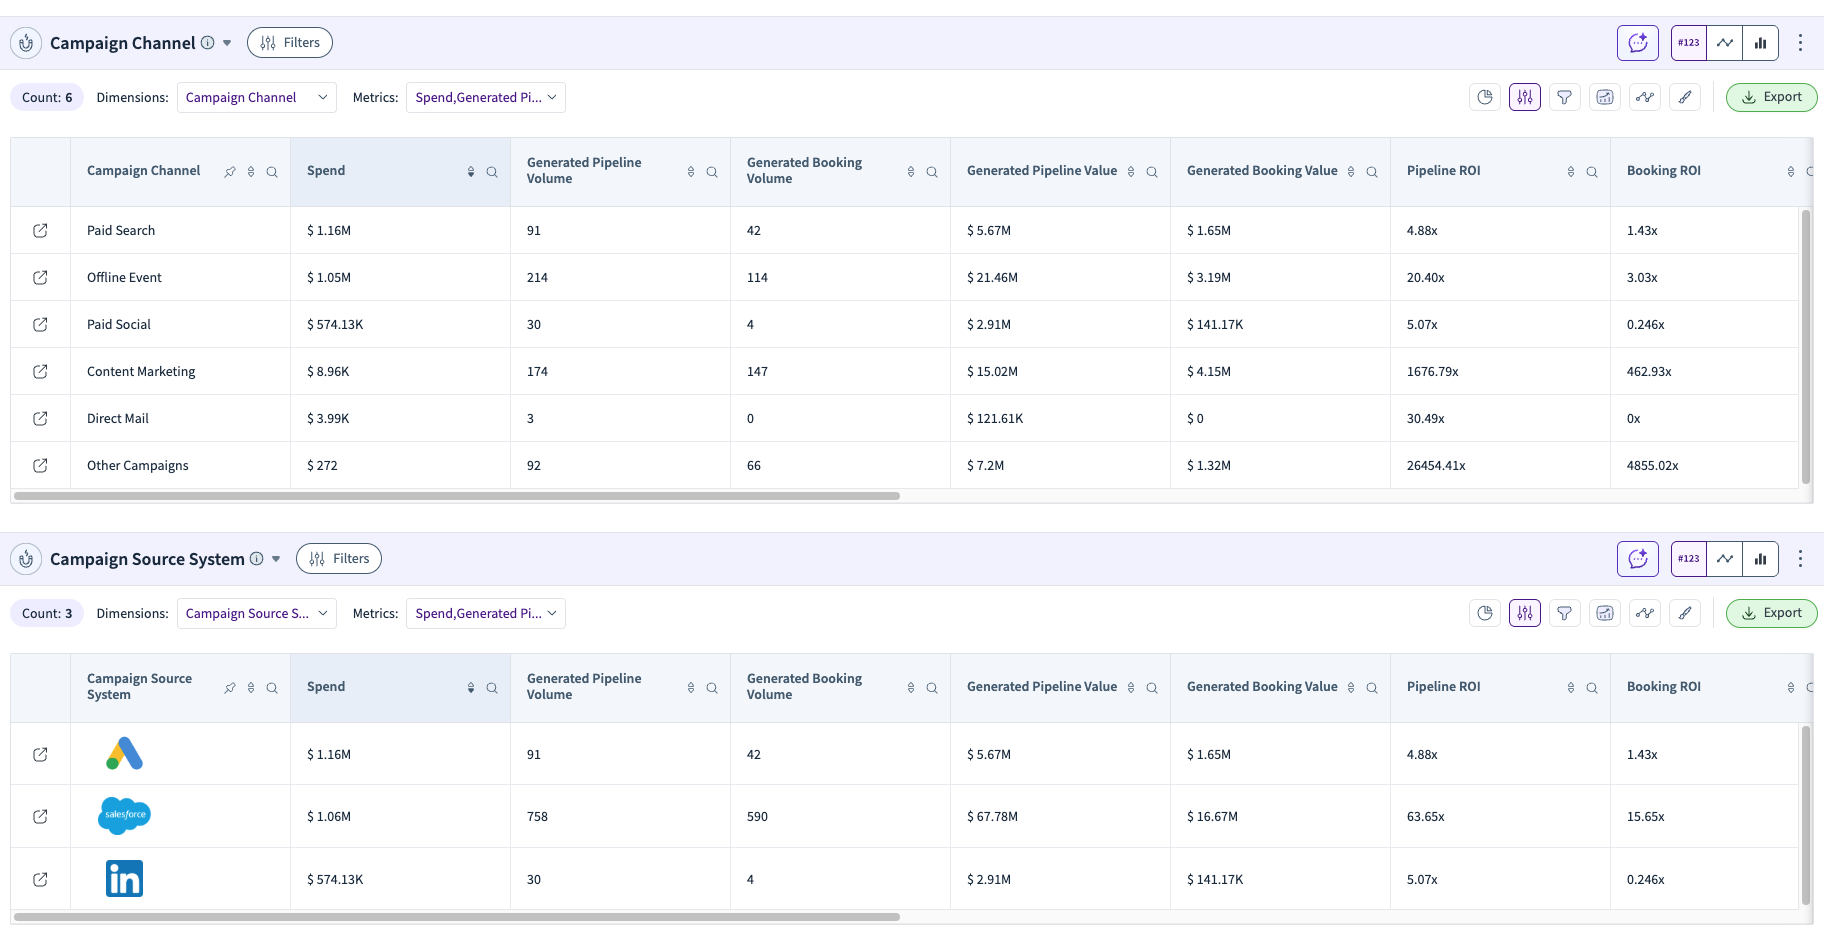This screenshot has height=941, width=1824.
Task: Sort bottom table by Spend
Action: point(471,688)
